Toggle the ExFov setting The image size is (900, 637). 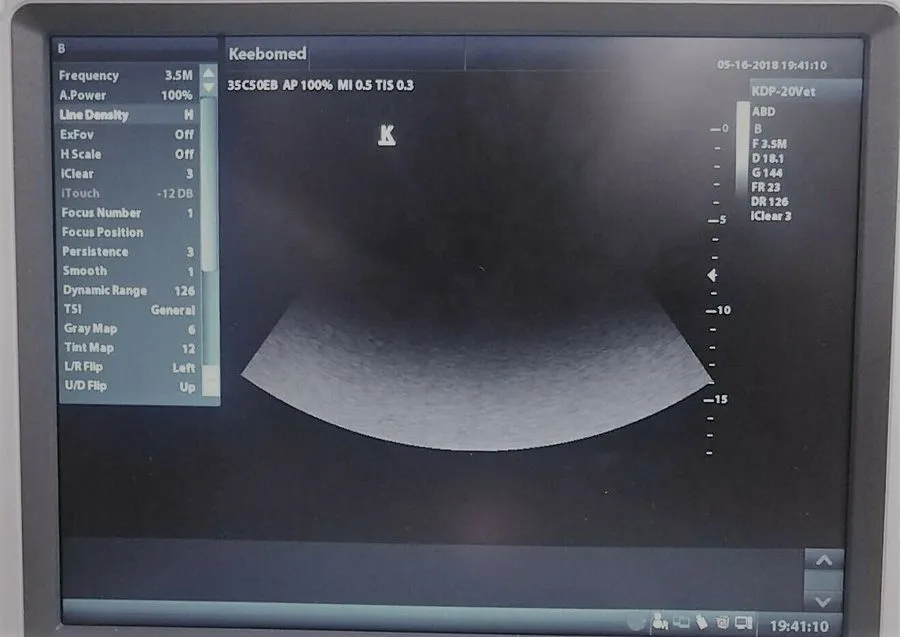(127, 135)
